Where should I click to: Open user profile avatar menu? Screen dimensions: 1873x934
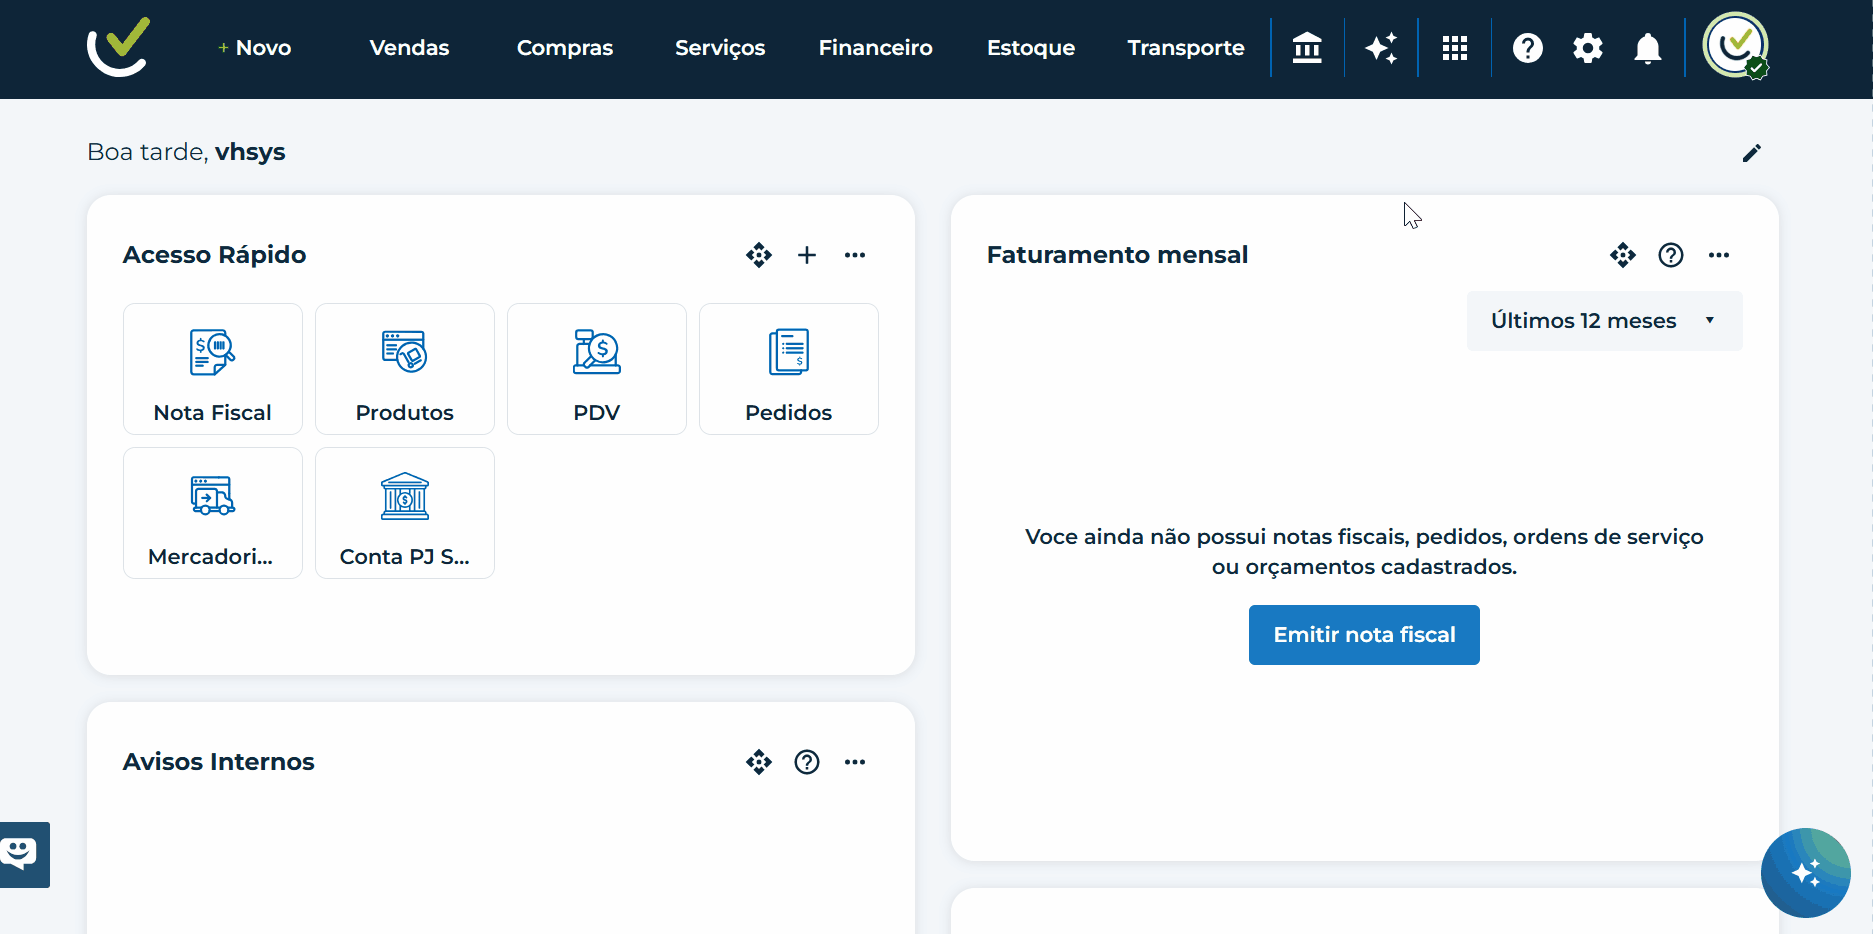click(x=1736, y=46)
